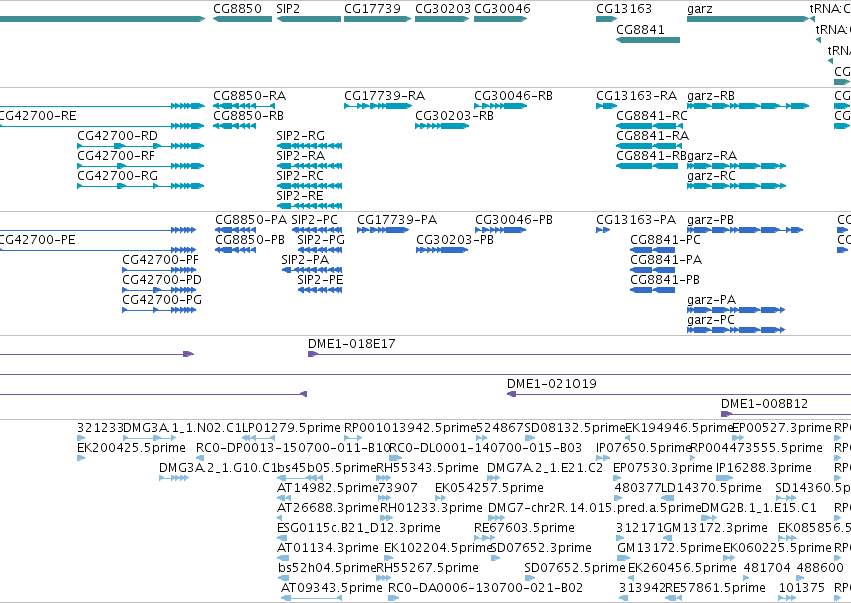Screen dimensions: 851x603
Task: Select the CG42700-RF transcript label
Action: 116,156
